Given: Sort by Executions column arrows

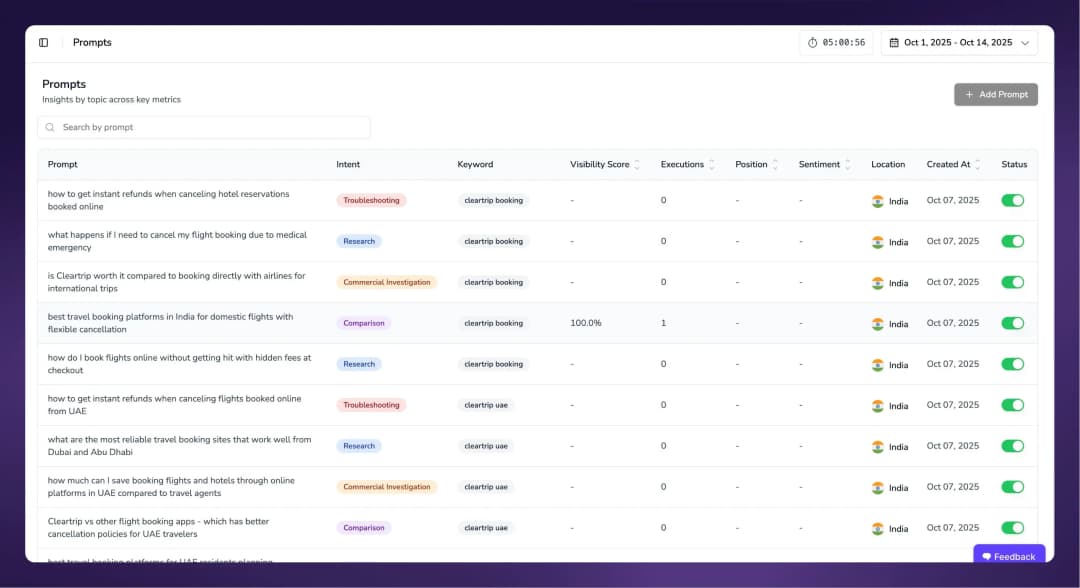Looking at the screenshot, I should click(712, 165).
